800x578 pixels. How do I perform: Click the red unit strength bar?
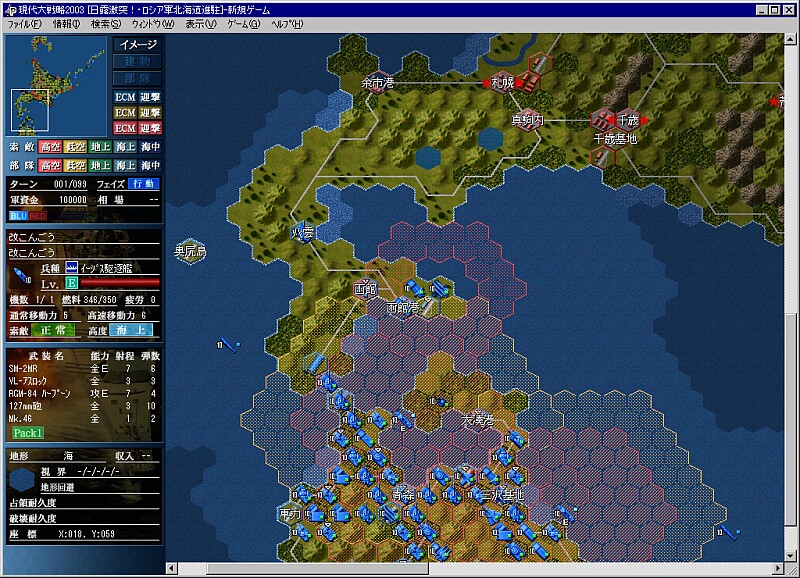coord(120,282)
